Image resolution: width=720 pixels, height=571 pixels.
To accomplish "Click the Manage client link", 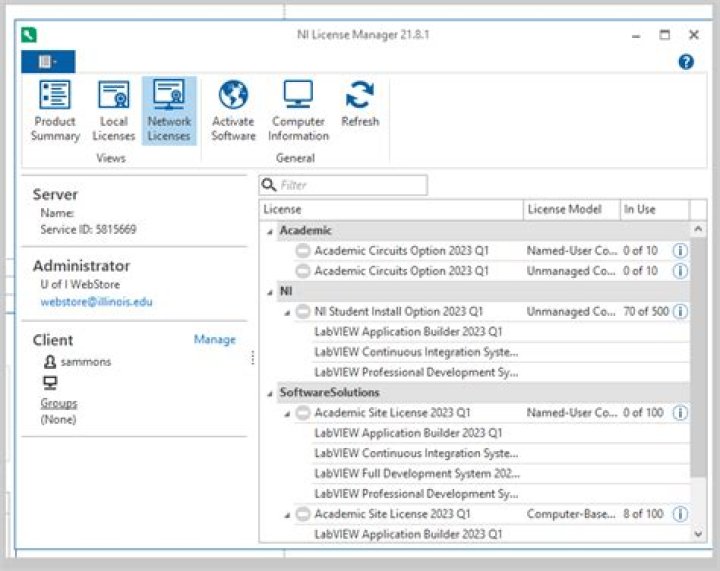I will (x=214, y=340).
